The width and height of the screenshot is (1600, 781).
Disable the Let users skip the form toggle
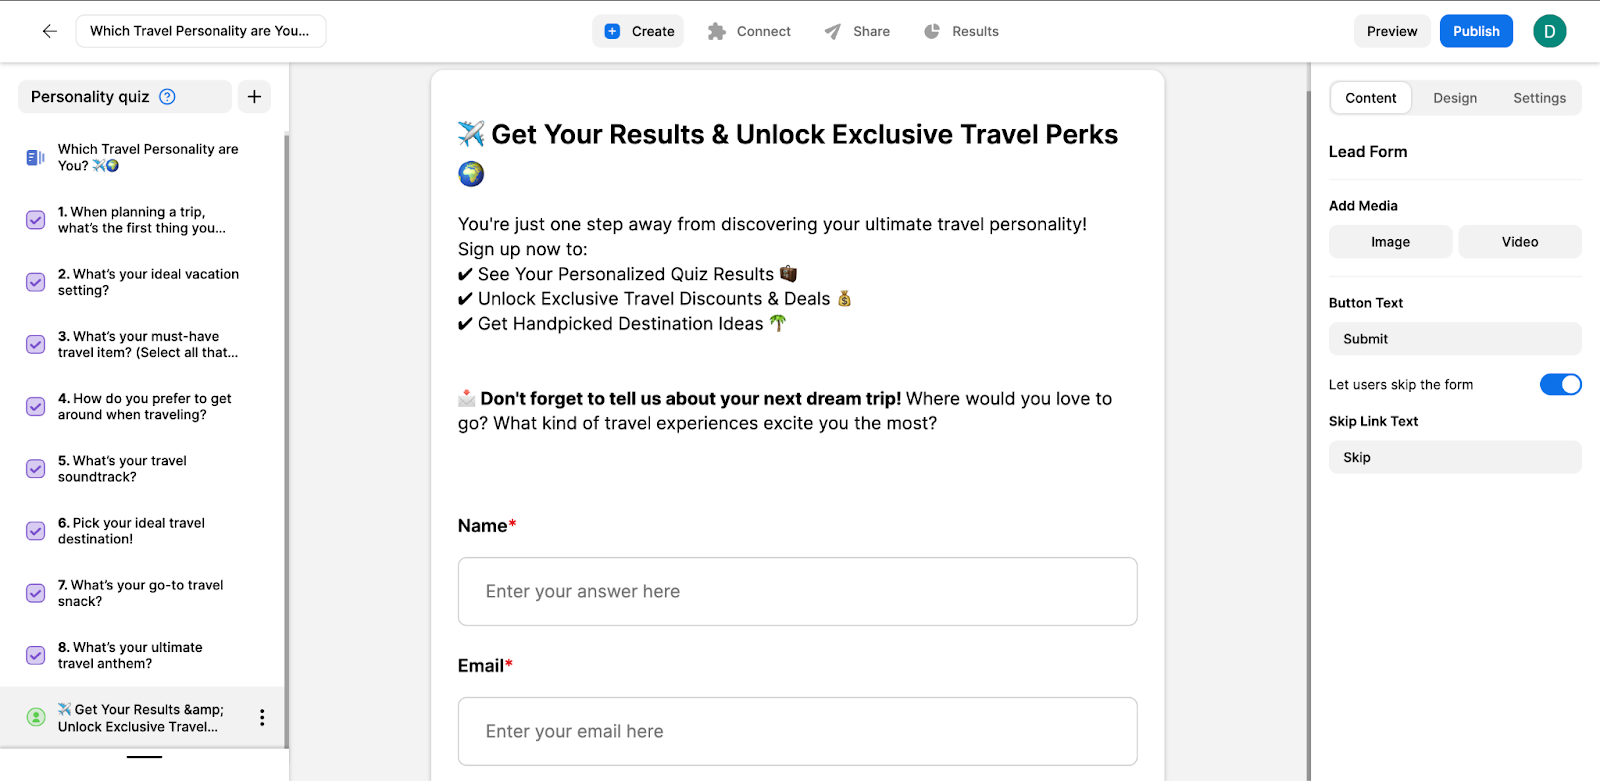pos(1559,384)
